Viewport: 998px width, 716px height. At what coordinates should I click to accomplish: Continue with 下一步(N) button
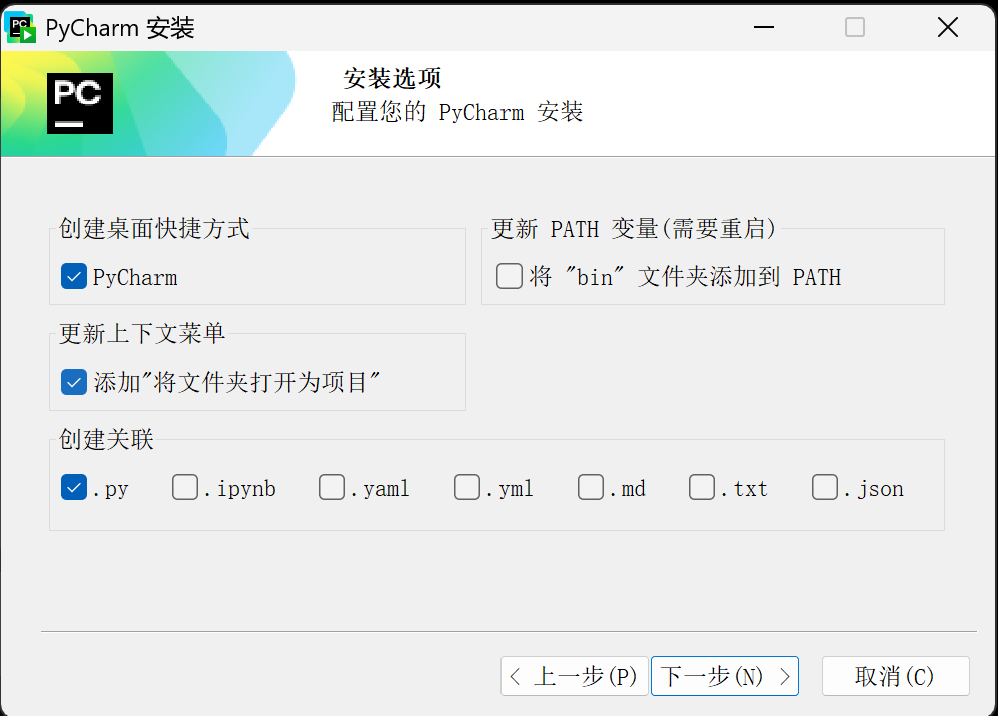tap(725, 676)
